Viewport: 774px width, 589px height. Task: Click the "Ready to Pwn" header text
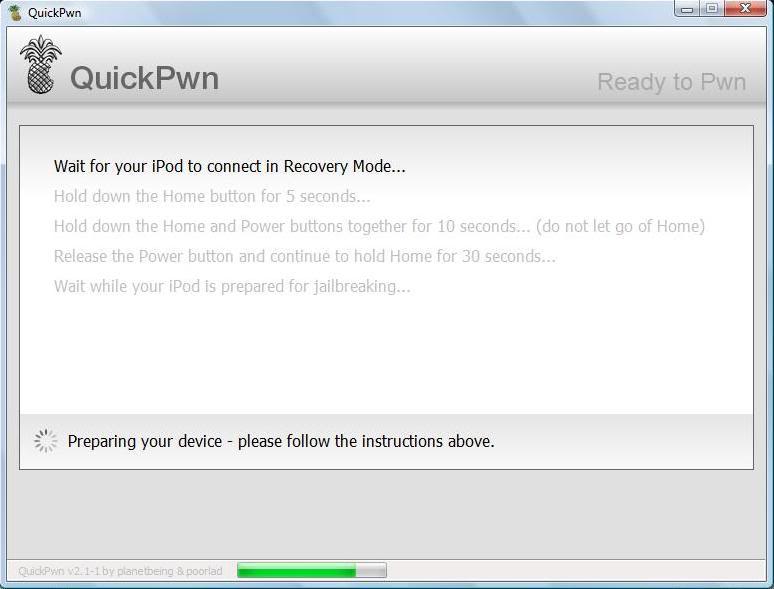[671, 82]
